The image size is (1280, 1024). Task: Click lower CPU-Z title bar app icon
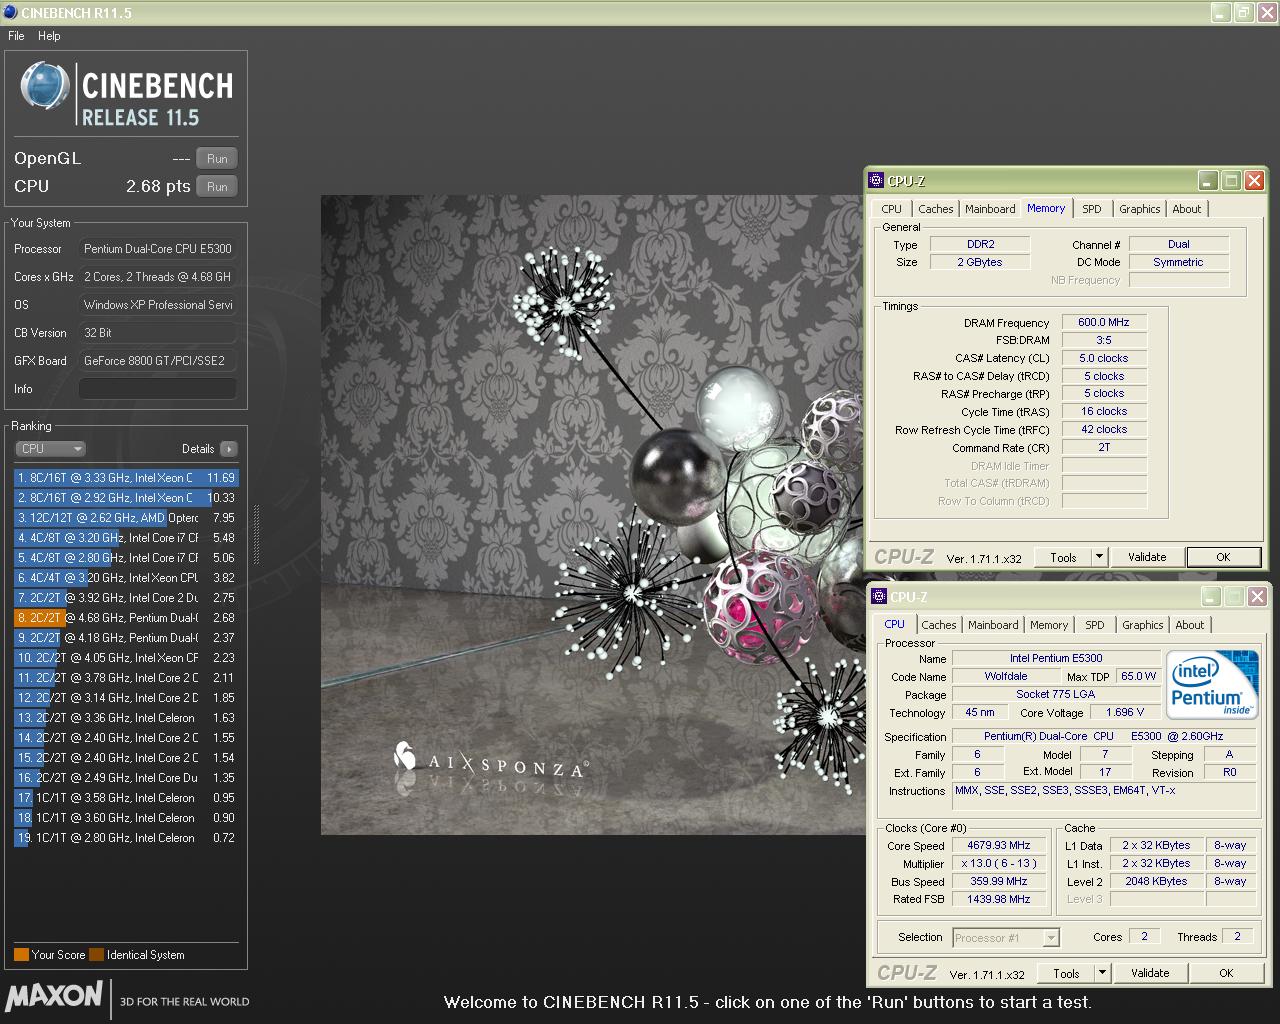[x=879, y=597]
